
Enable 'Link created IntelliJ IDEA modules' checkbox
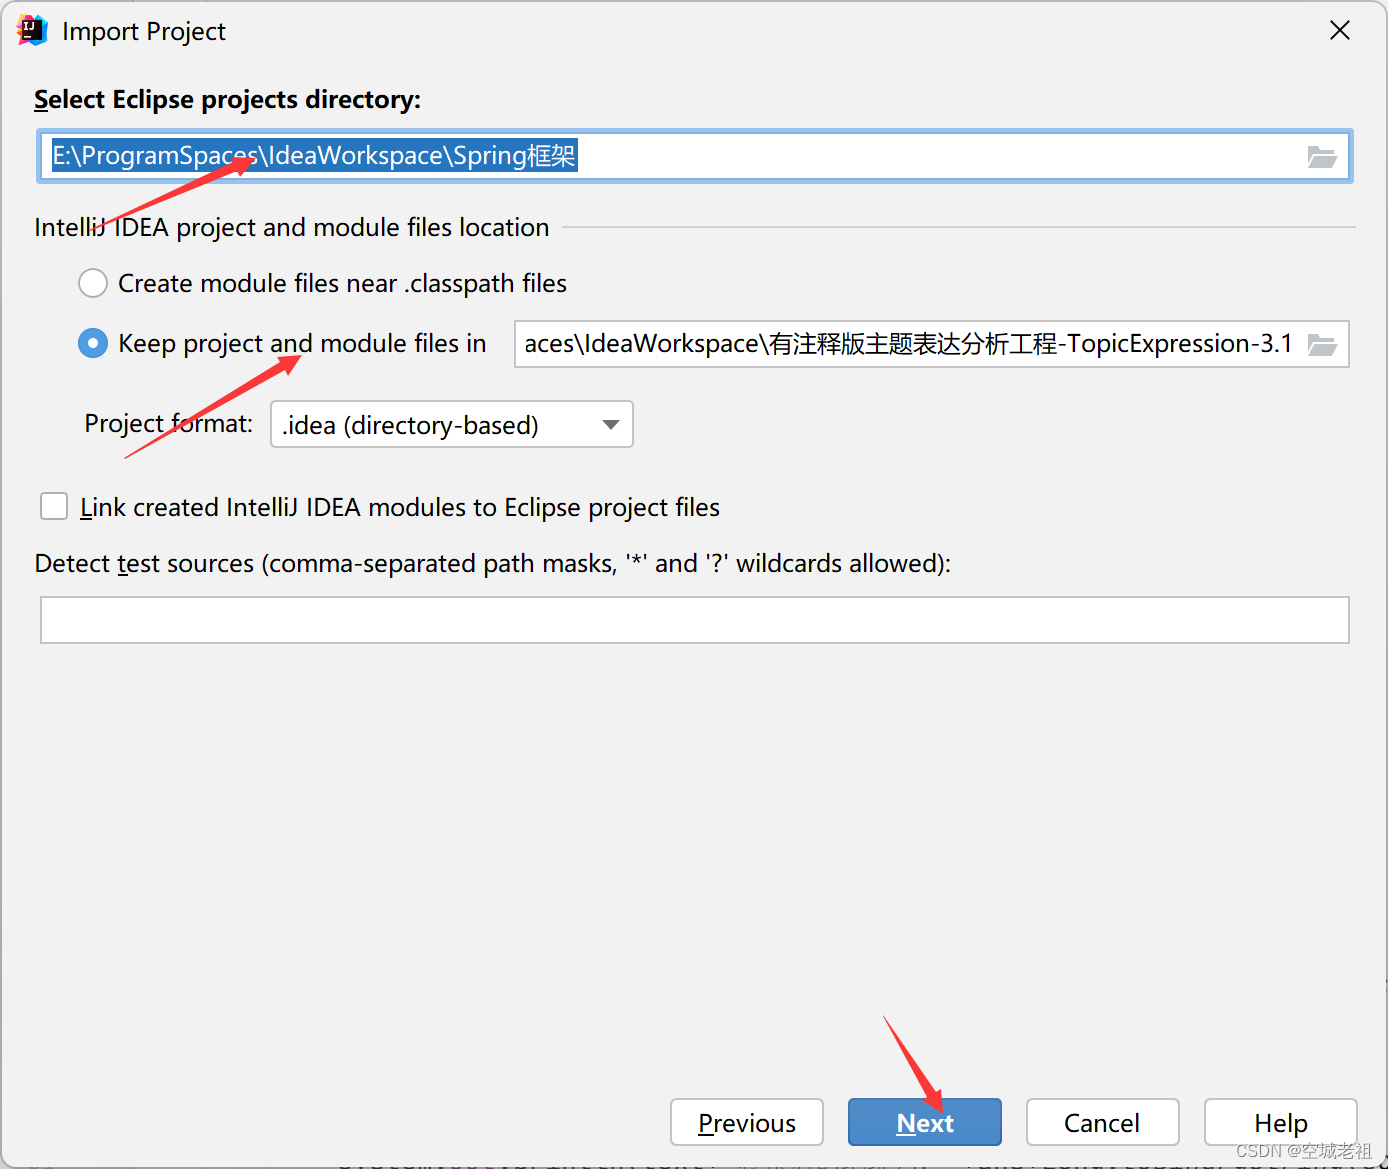coord(53,506)
